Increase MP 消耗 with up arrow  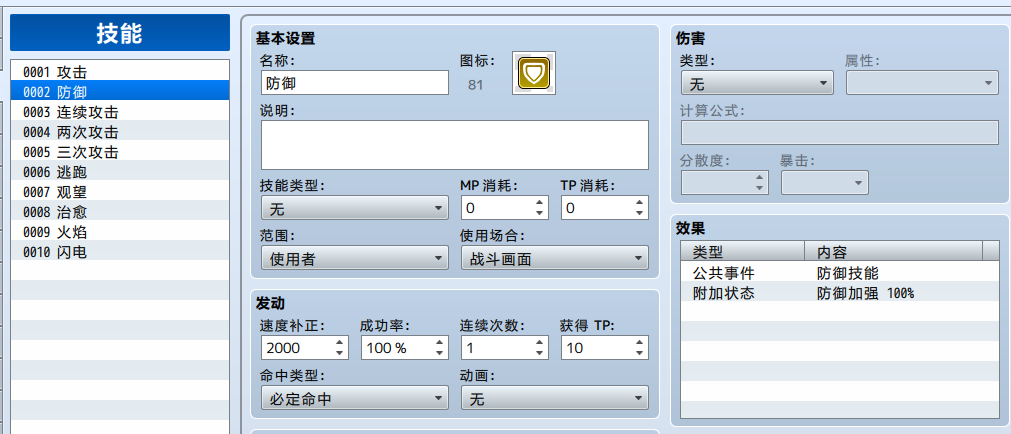539,202
